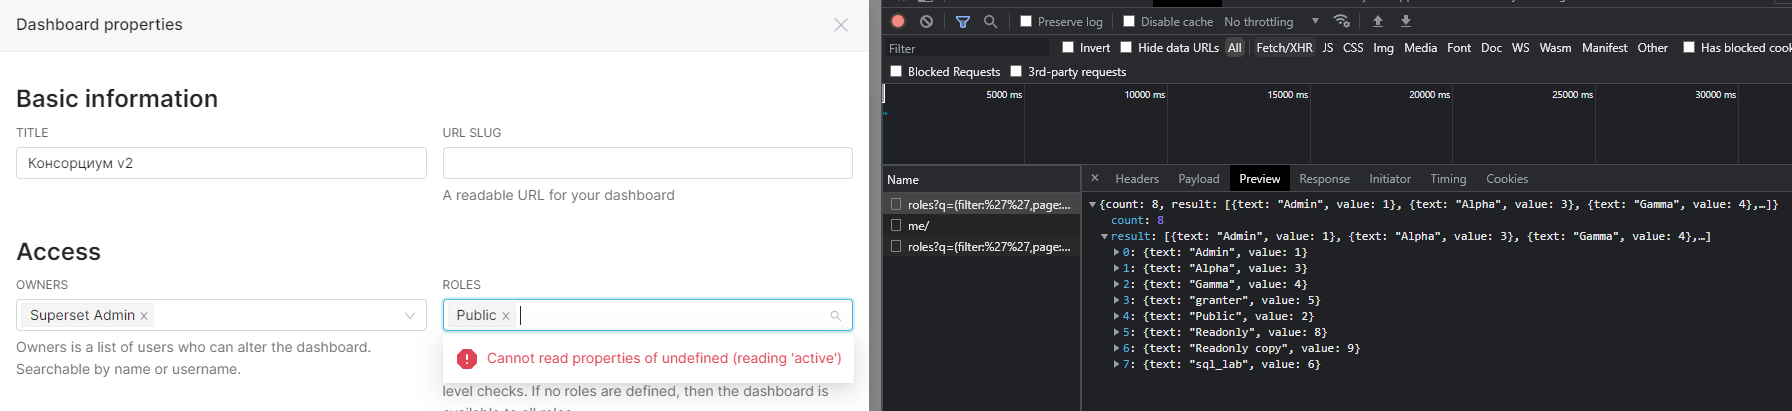This screenshot has height=411, width=1792.
Task: Expand item 0 Admin entry
Action: [1116, 252]
